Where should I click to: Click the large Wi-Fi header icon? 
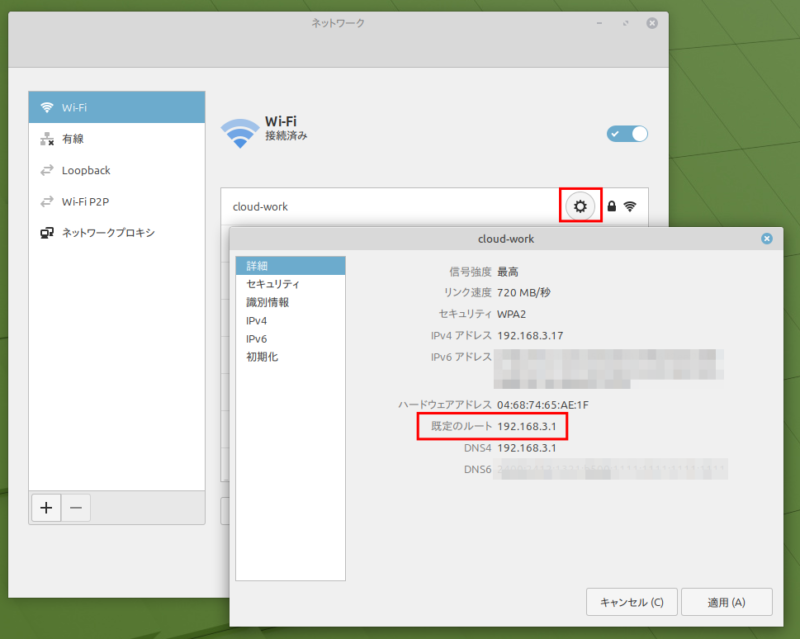click(x=240, y=133)
